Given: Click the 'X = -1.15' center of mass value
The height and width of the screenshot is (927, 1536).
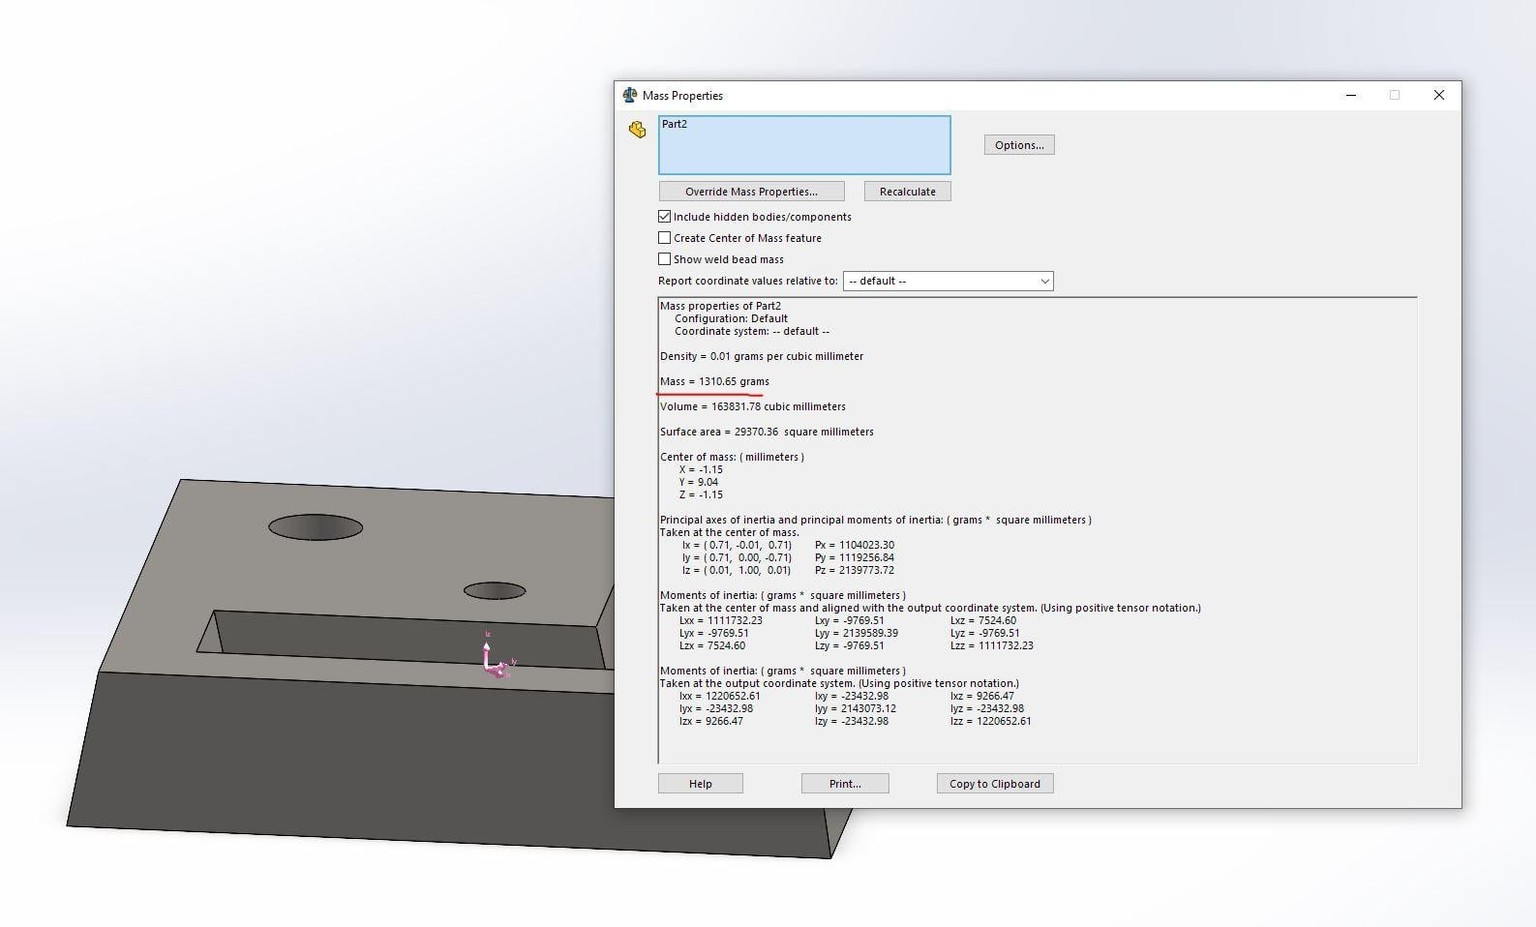Looking at the screenshot, I should [700, 469].
